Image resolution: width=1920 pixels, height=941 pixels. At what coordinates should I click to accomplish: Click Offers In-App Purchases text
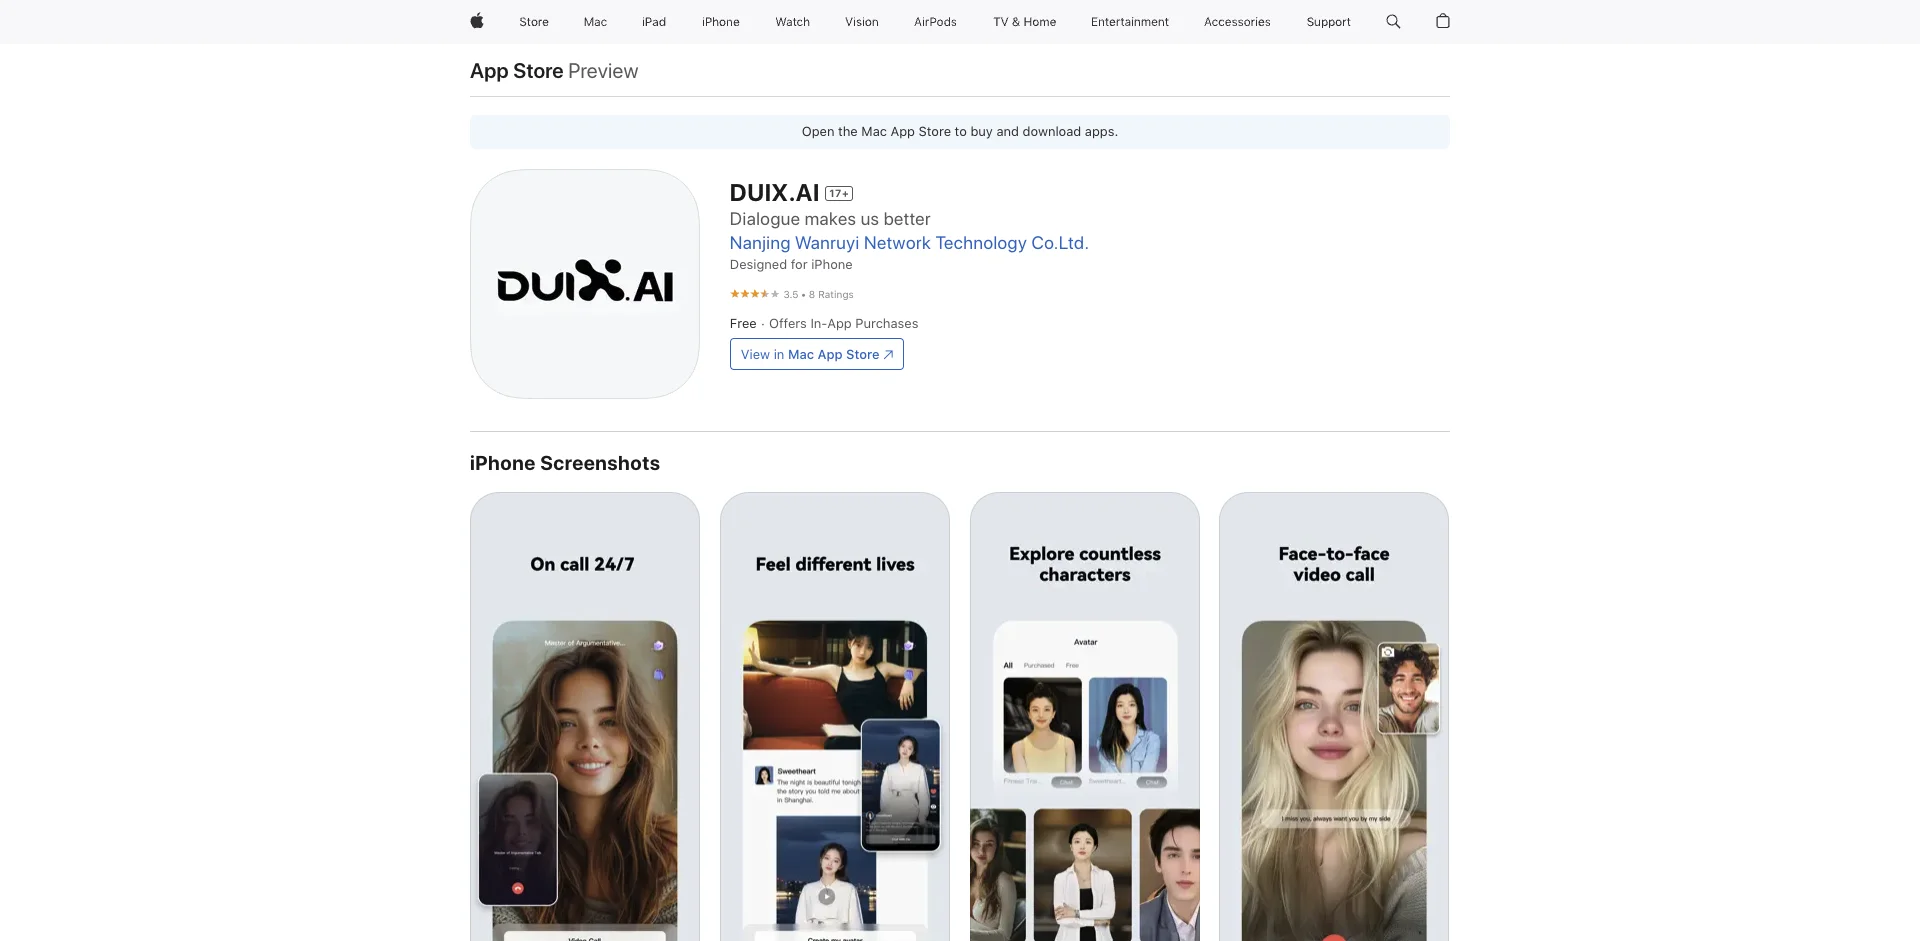[x=843, y=324]
